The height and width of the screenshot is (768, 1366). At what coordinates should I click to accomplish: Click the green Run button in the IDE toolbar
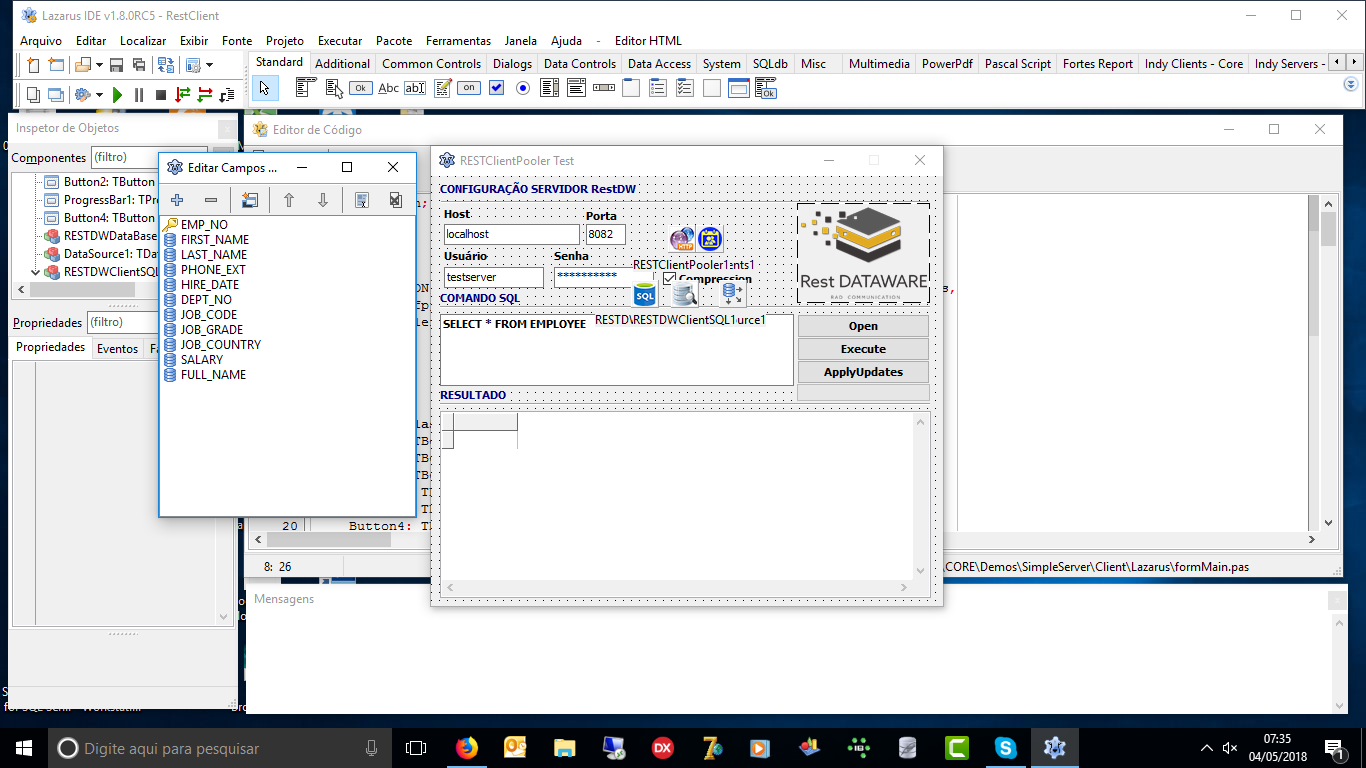tap(117, 95)
